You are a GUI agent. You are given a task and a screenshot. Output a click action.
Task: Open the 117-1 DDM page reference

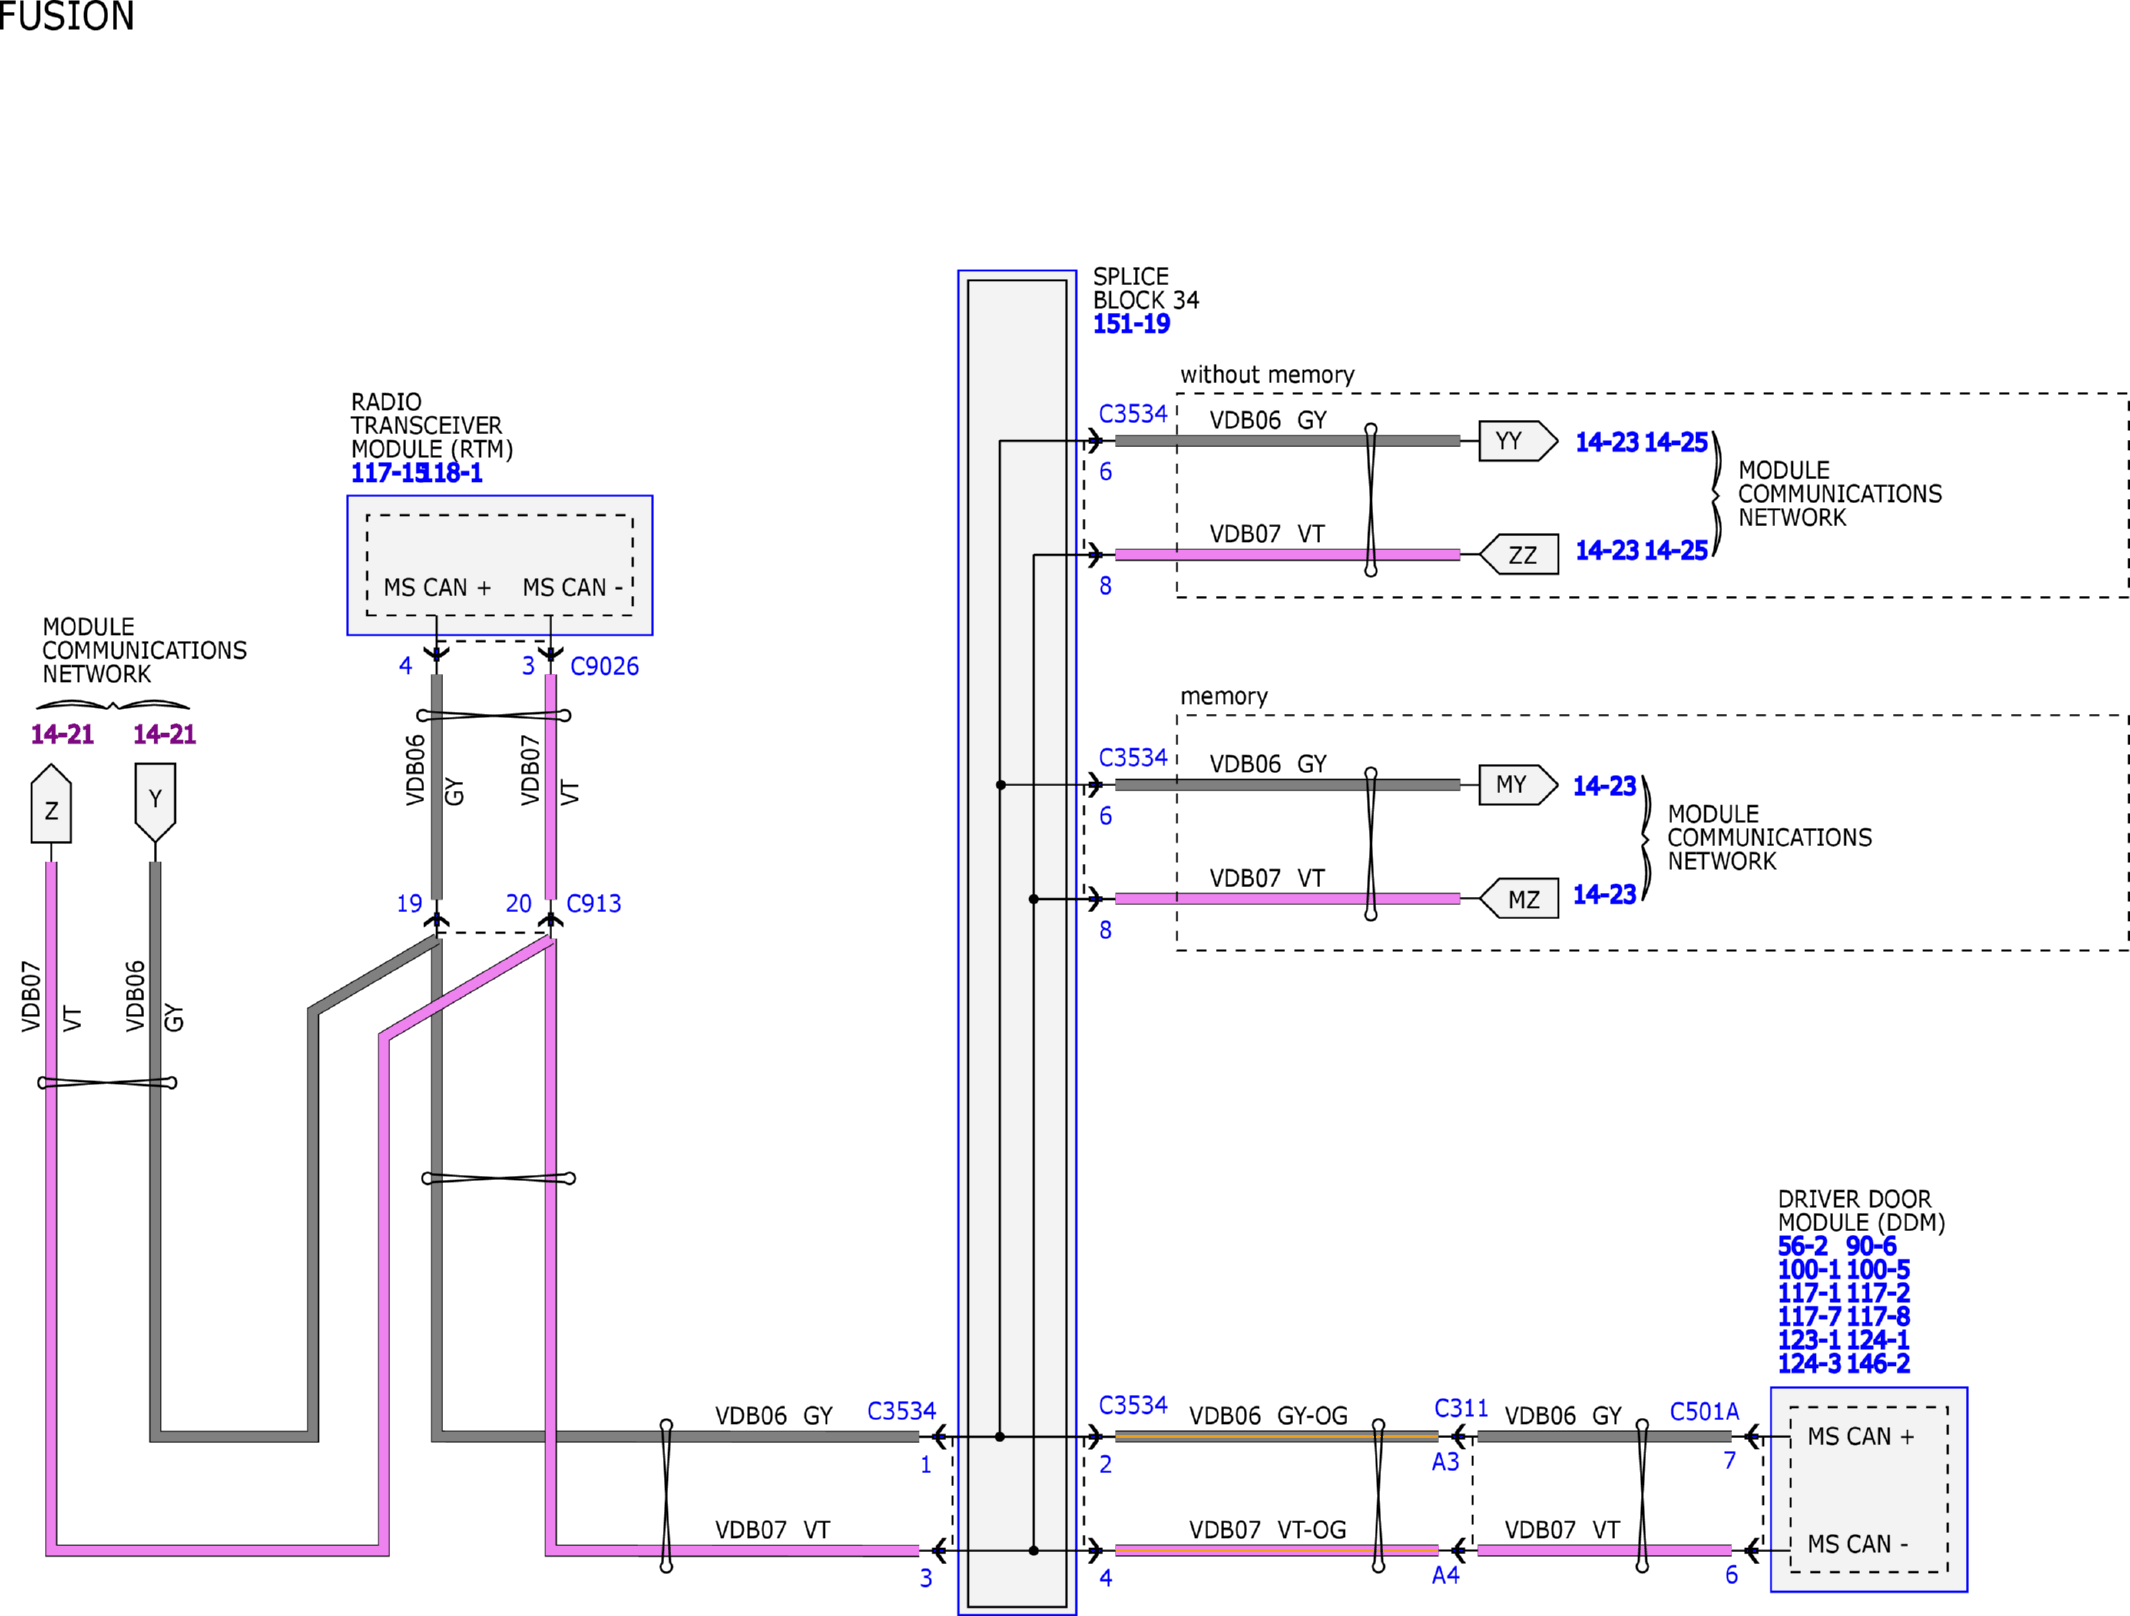tap(1809, 1293)
